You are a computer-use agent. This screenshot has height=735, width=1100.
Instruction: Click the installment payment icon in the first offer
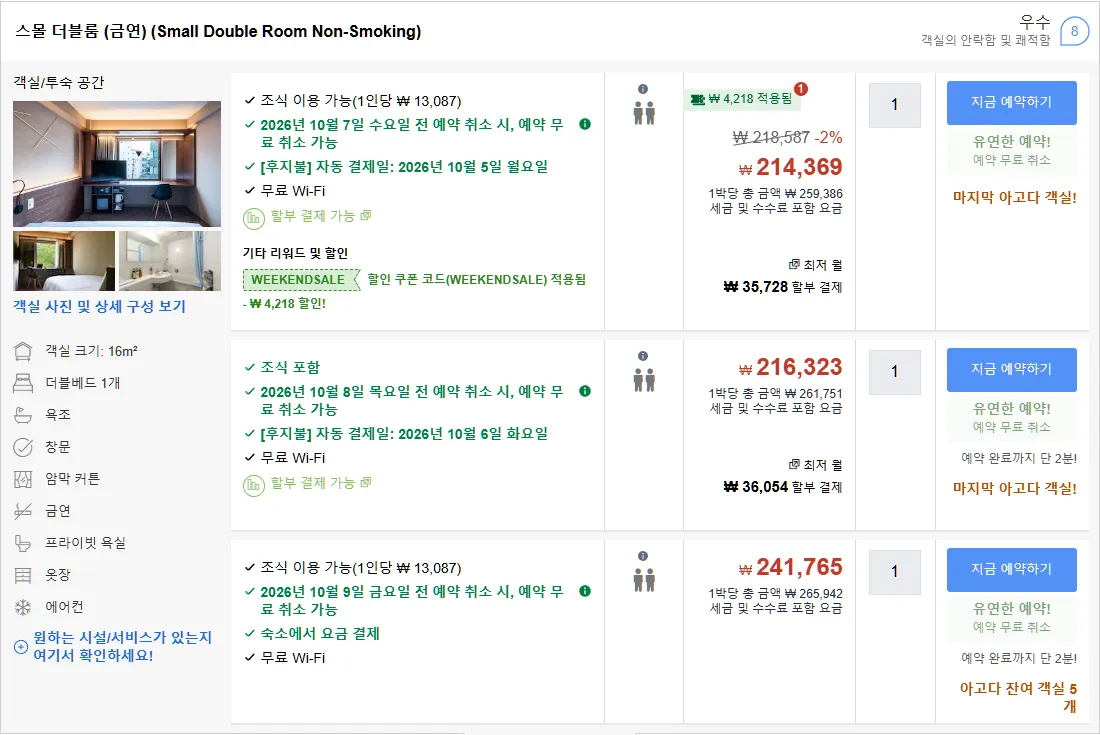click(x=253, y=219)
